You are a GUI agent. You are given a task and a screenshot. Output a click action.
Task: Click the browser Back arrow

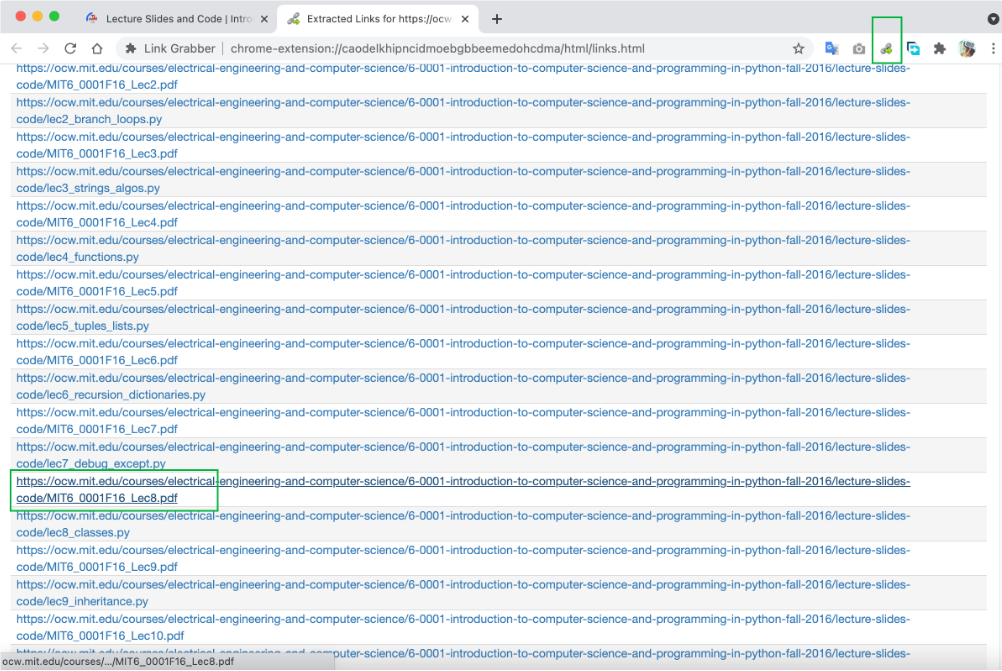click(17, 49)
